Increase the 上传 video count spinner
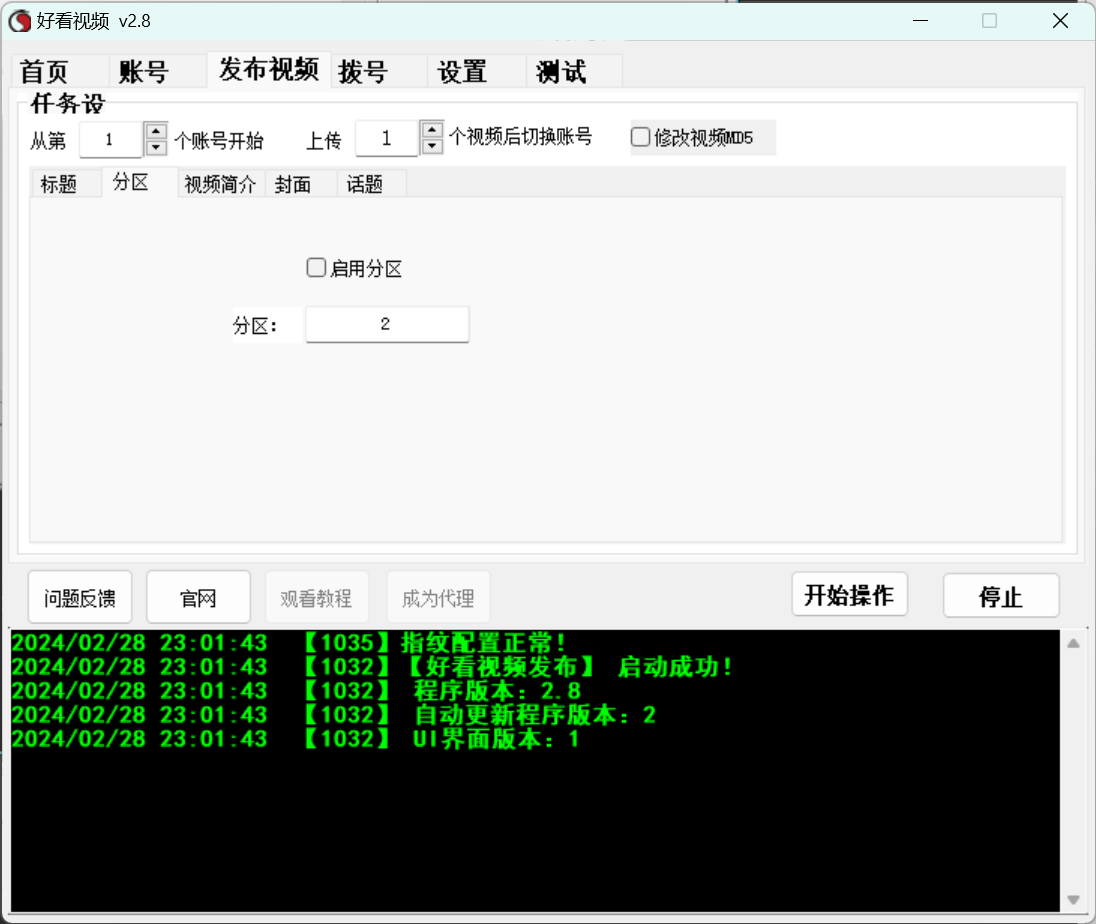1096x924 pixels. (433, 129)
